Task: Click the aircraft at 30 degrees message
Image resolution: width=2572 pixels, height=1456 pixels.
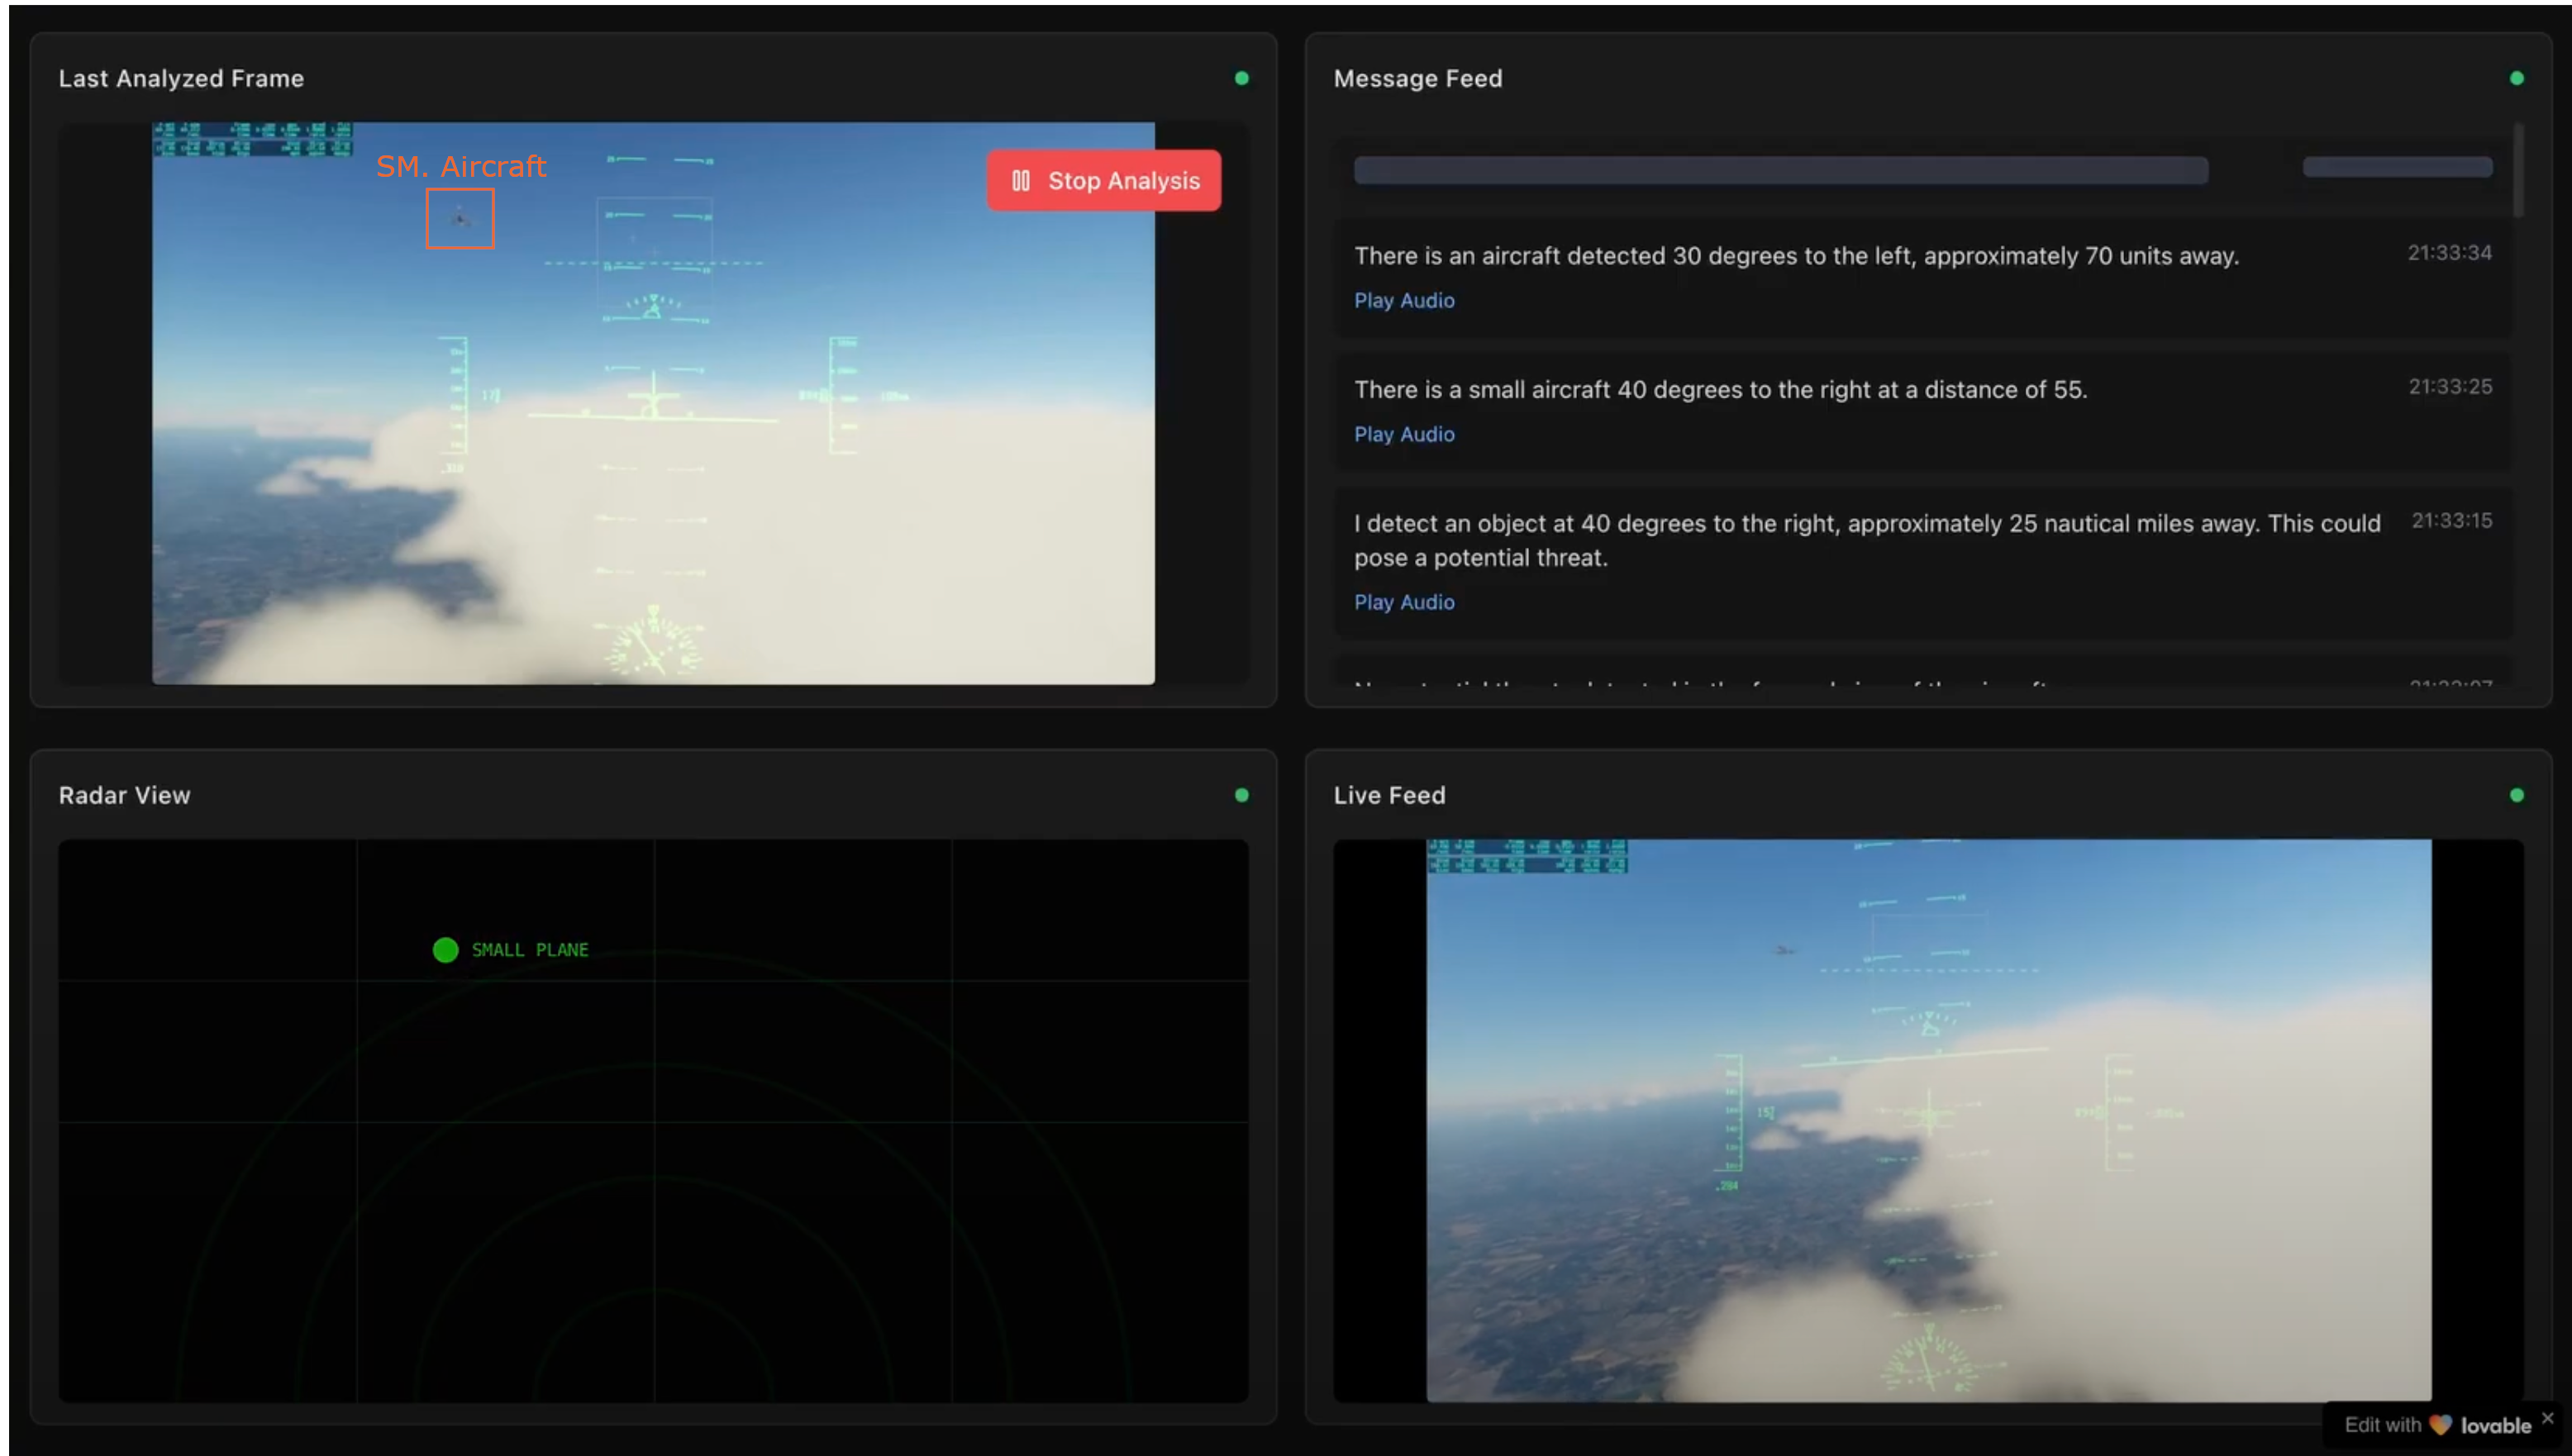Action: pos(1795,256)
